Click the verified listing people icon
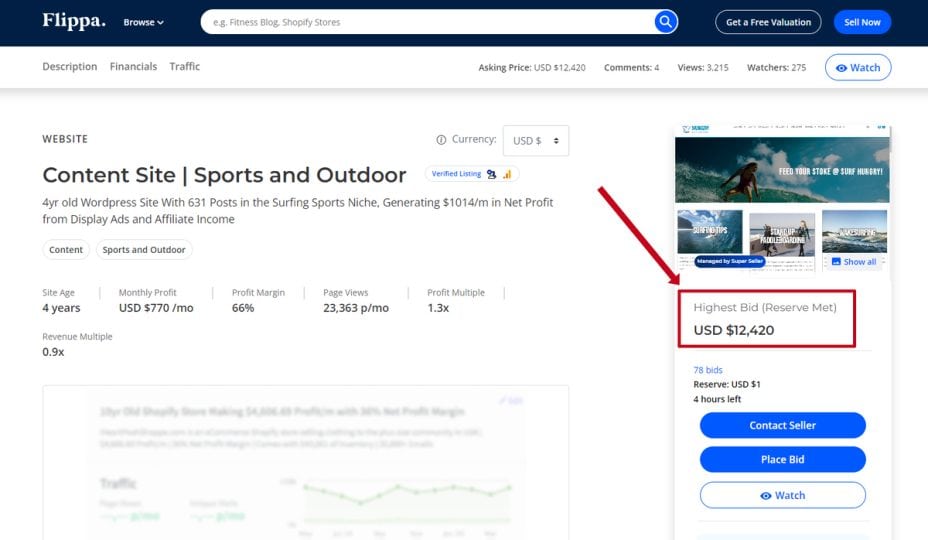The width and height of the screenshot is (928, 540). pos(491,174)
